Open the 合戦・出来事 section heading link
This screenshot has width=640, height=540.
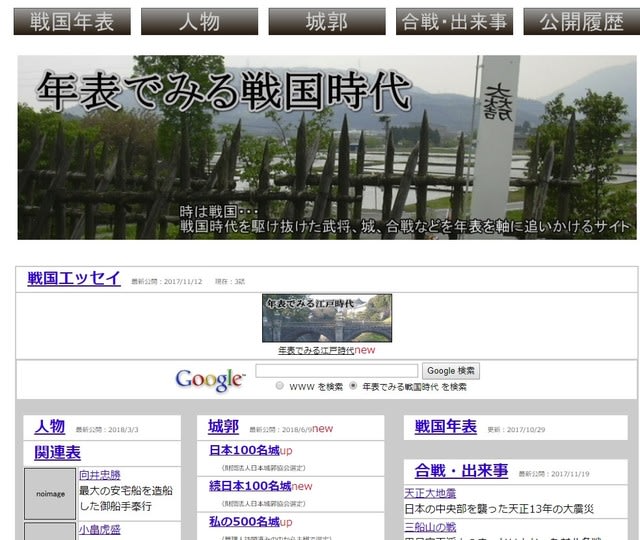461,471
